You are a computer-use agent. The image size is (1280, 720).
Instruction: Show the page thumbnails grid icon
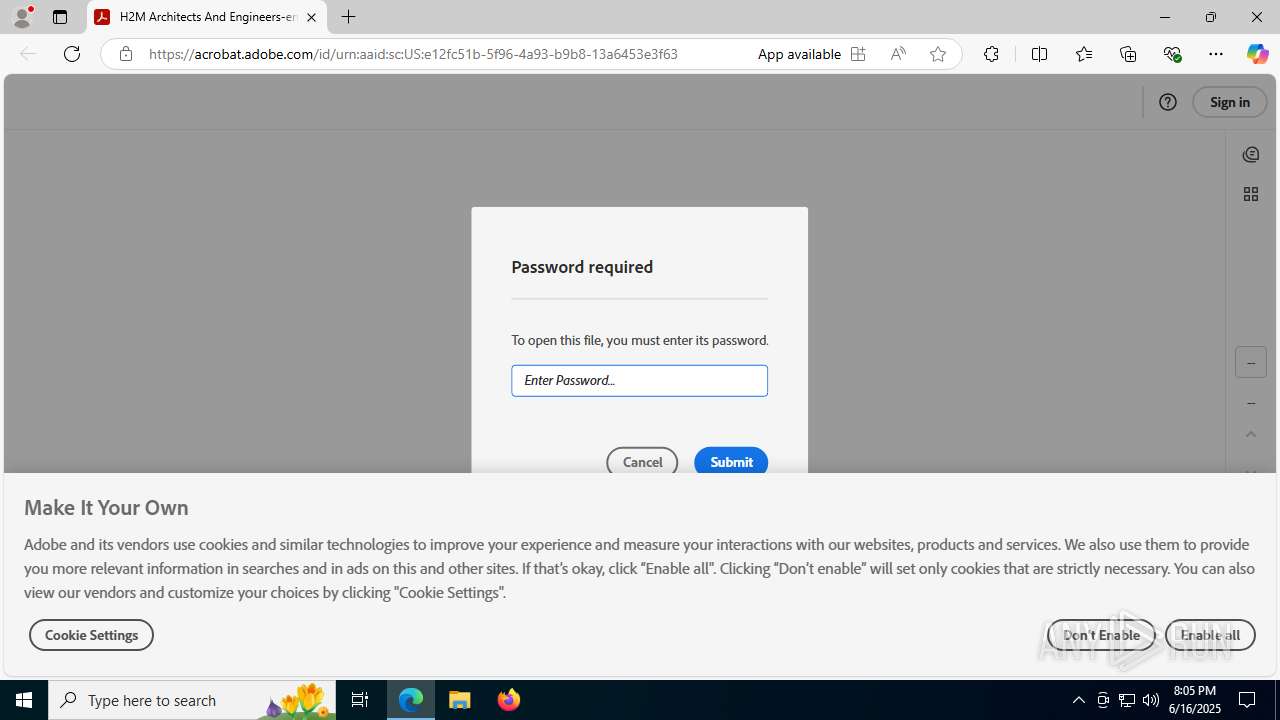[1250, 194]
